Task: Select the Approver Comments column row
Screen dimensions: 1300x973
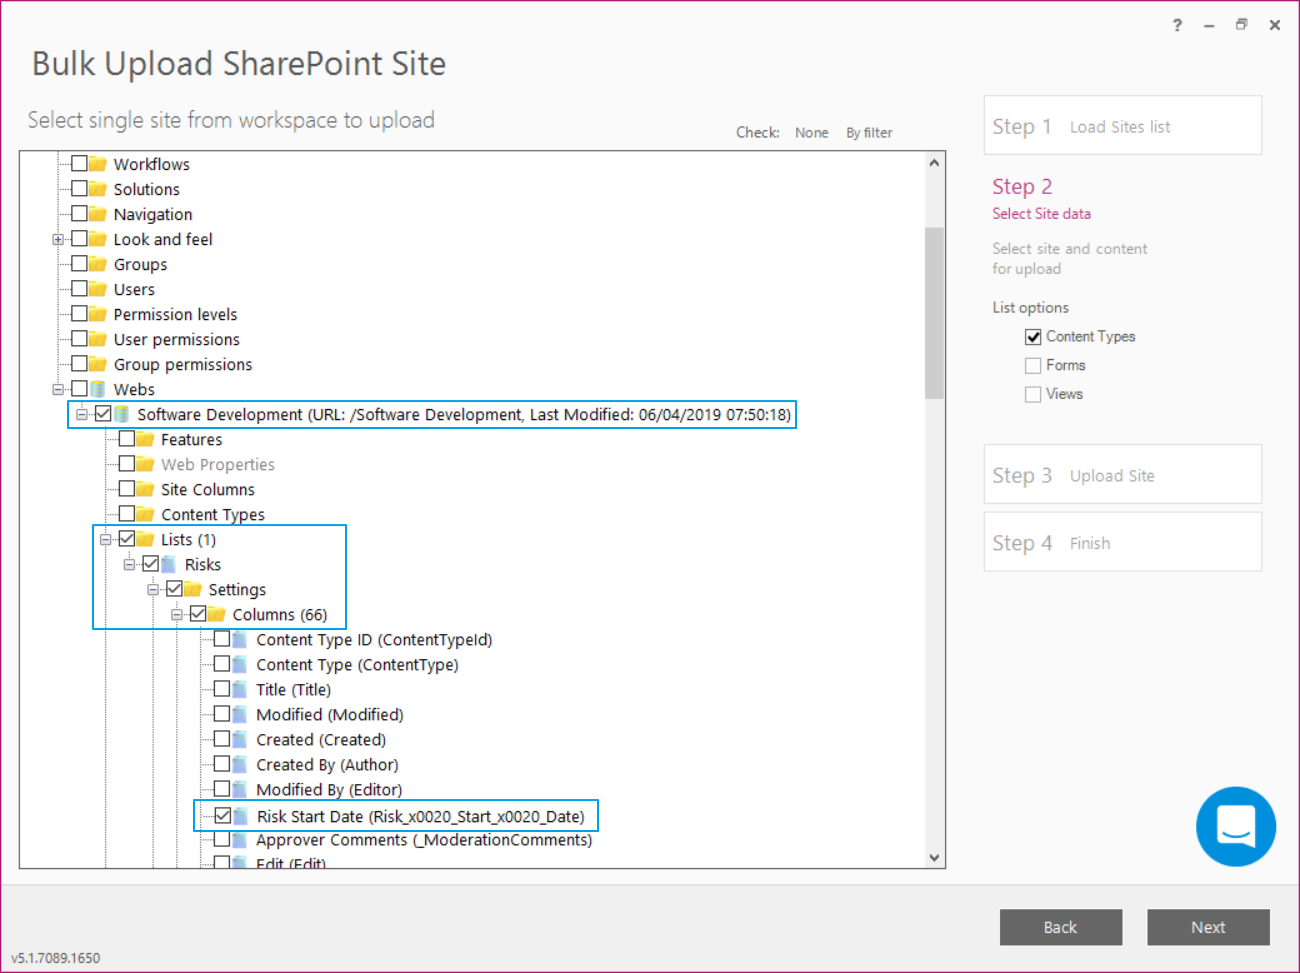Action: click(424, 840)
